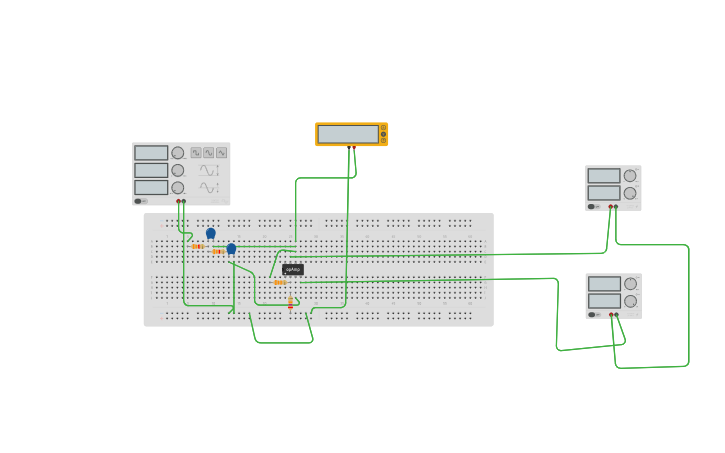Viewport: 725px width, 453px height.
Task: Click the multimeter red probe terminal
Action: [354, 147]
